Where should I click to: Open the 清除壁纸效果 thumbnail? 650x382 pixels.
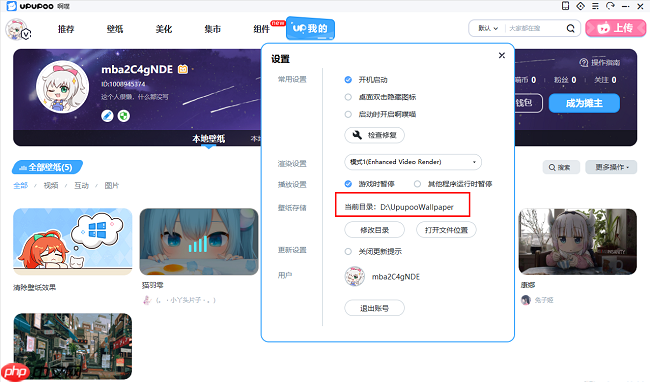coord(73,242)
